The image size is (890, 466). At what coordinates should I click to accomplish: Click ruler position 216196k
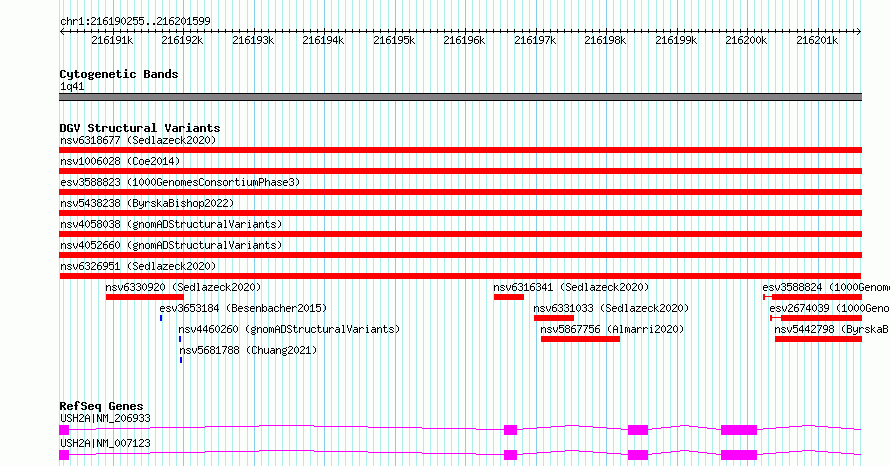(464, 40)
